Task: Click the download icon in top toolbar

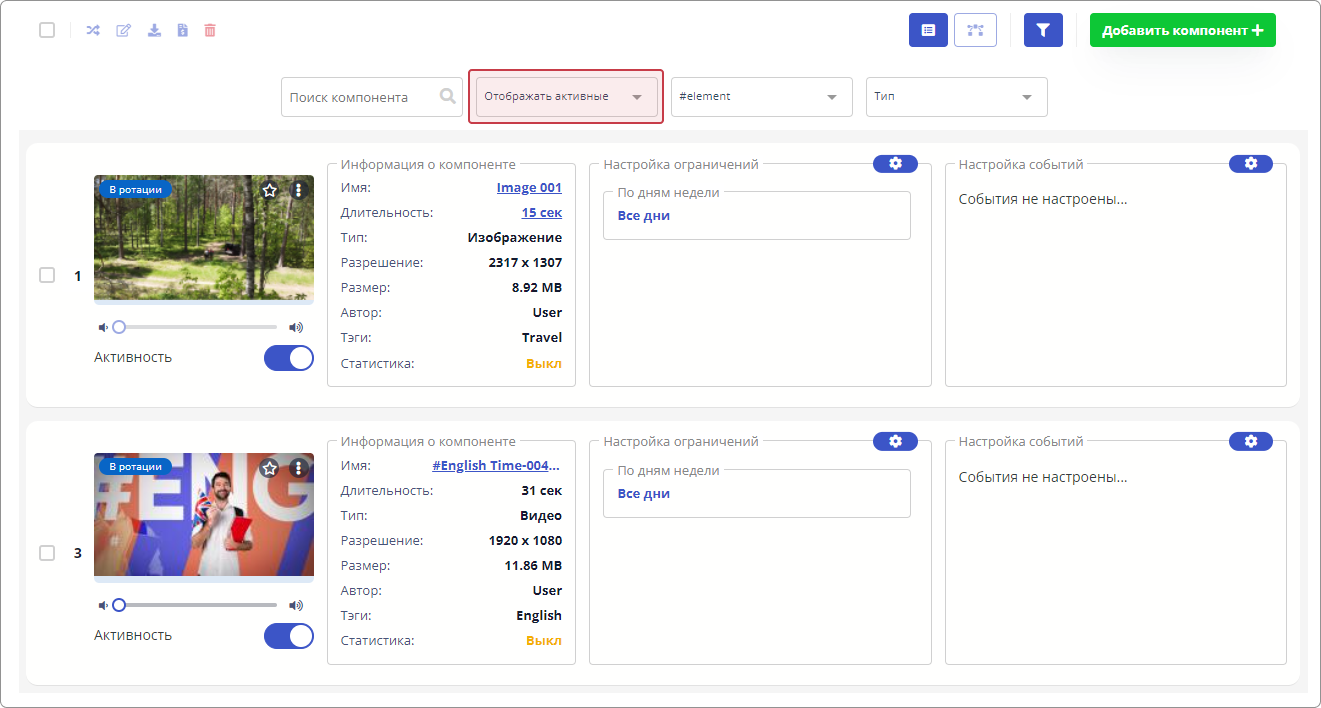Action: click(154, 30)
